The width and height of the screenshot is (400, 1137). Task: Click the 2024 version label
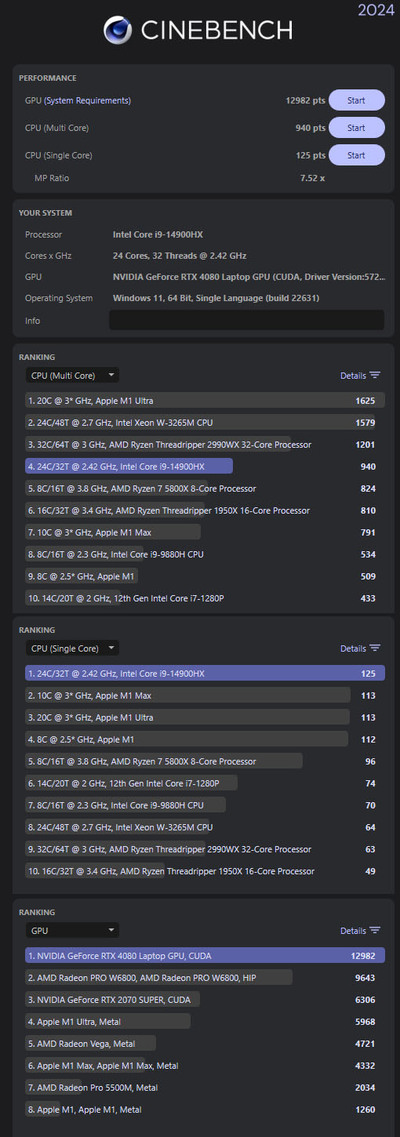tap(375, 9)
